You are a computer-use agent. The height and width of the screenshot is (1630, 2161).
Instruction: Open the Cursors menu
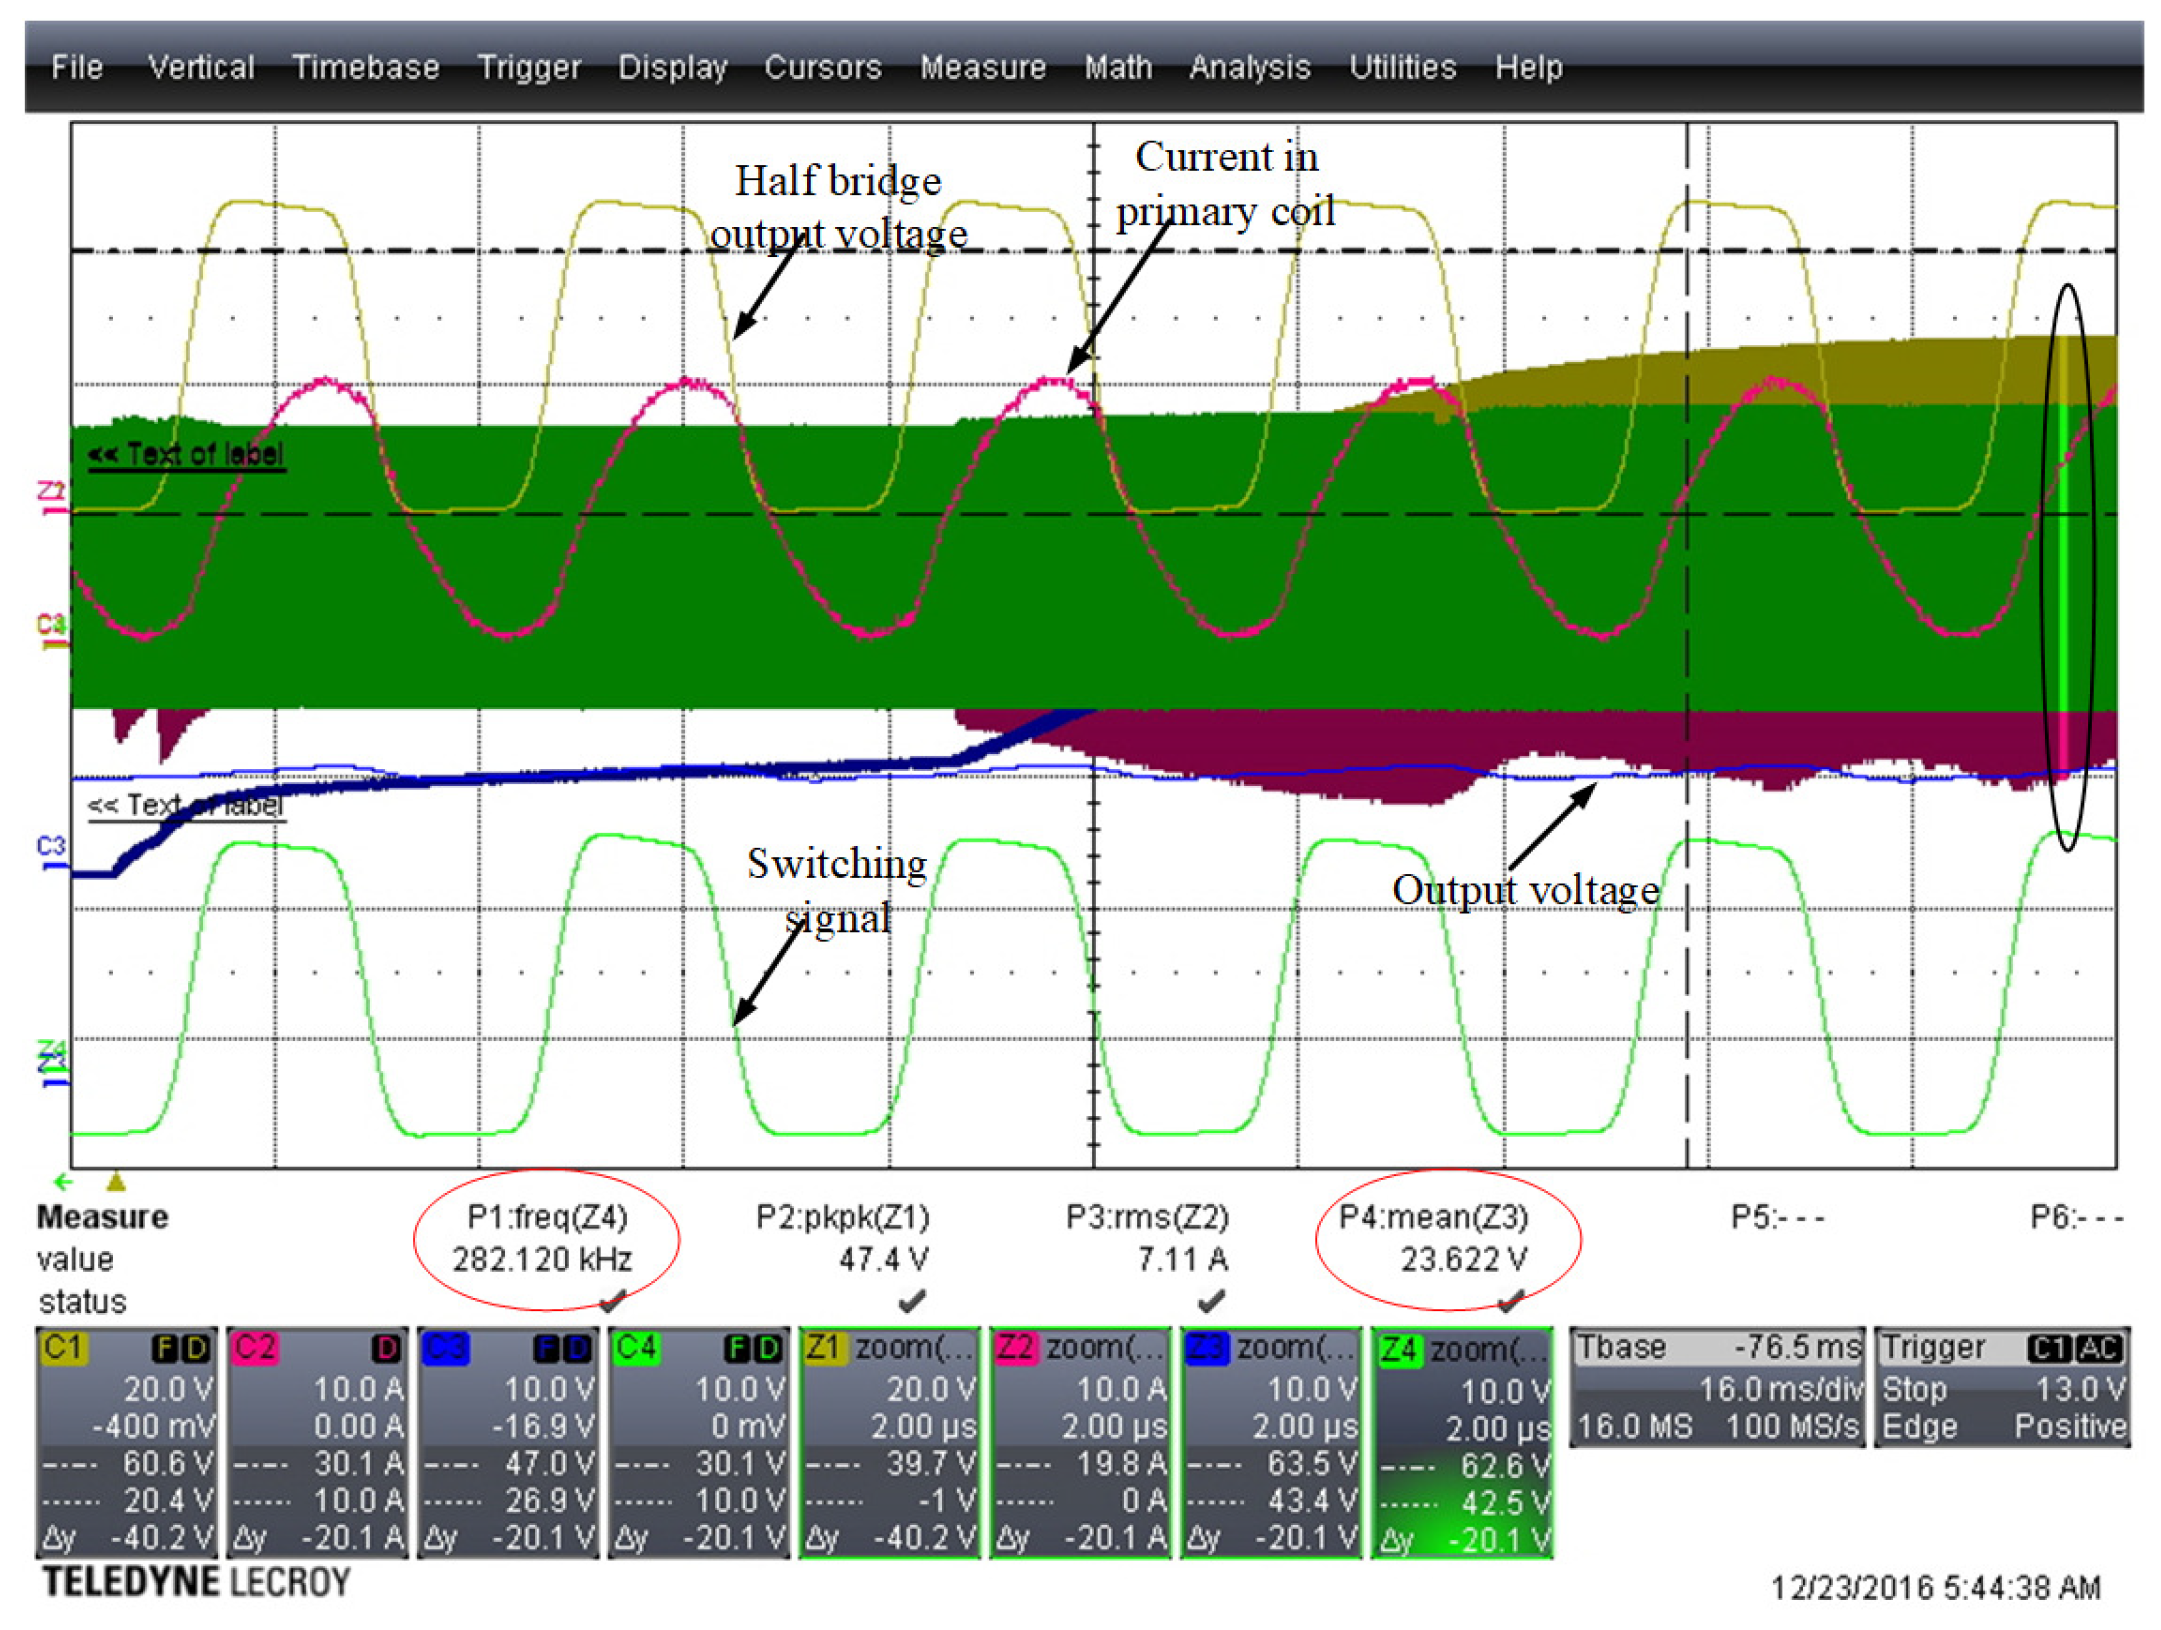(x=822, y=67)
